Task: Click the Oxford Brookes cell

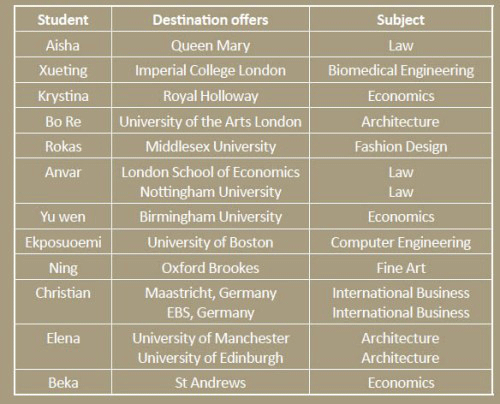Action: click(210, 268)
